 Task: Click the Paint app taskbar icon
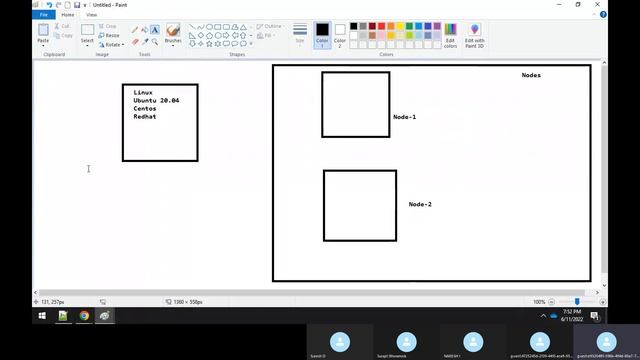pos(105,316)
